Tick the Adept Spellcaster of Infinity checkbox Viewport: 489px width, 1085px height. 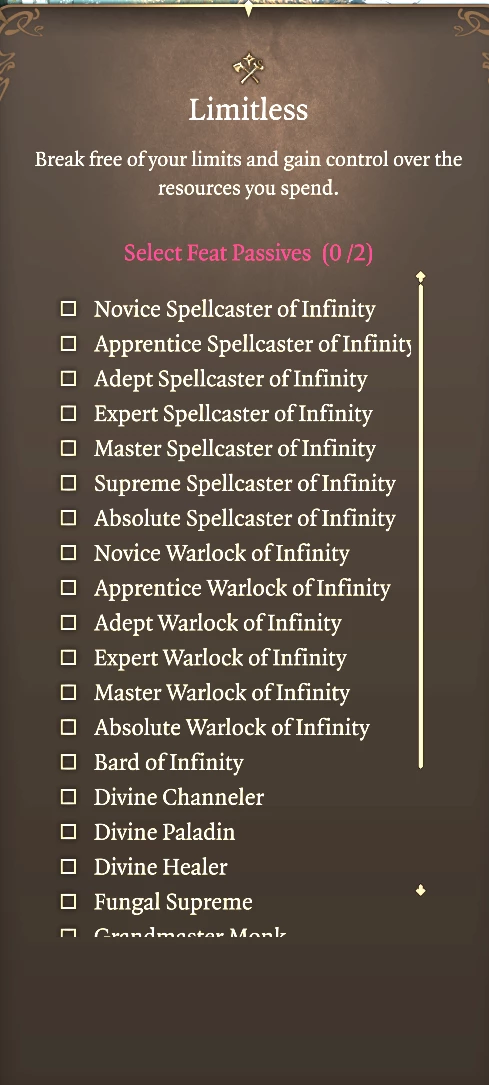[68, 379]
